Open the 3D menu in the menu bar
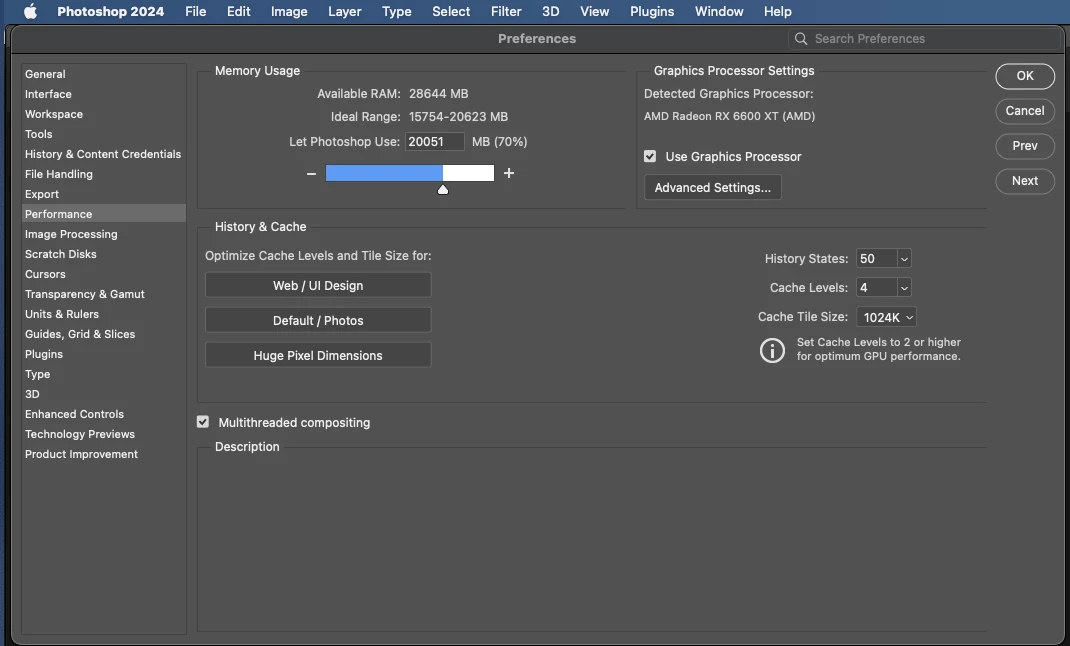 [550, 12]
